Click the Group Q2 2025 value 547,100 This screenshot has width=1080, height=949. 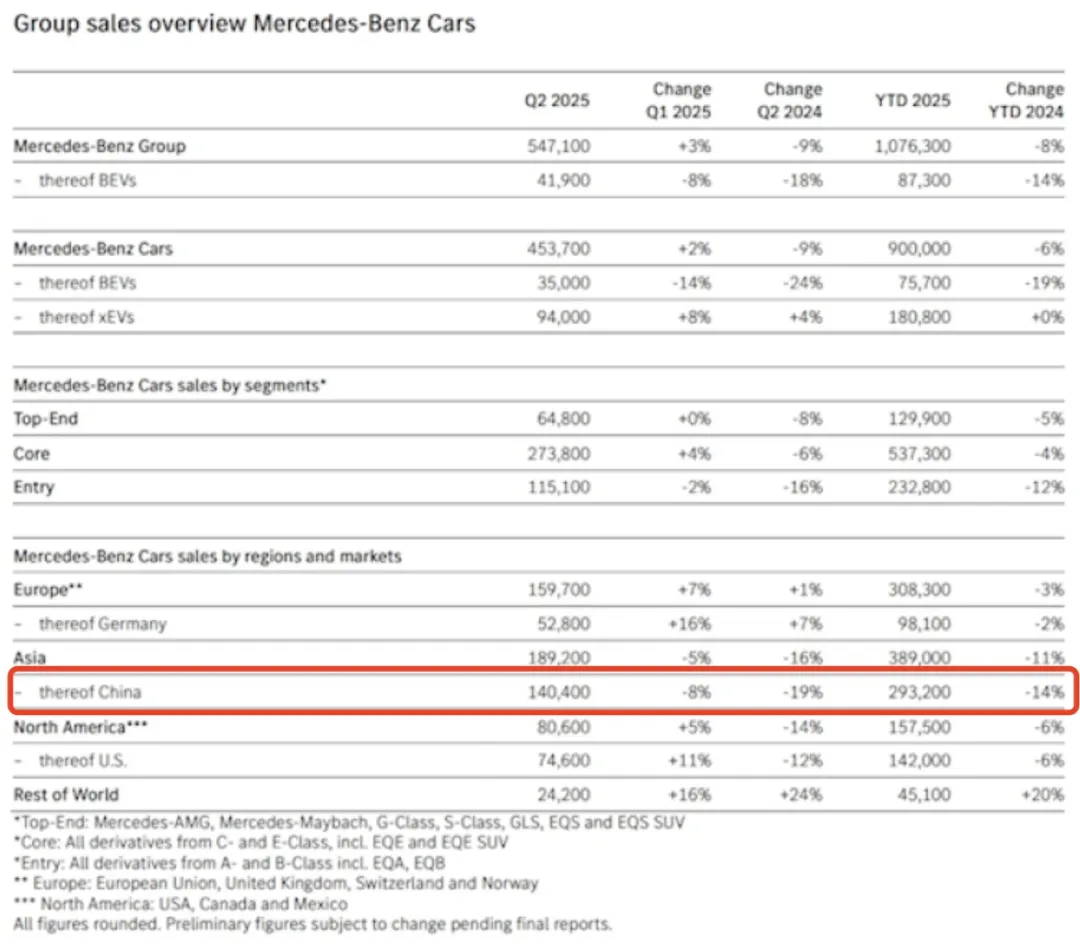point(559,146)
